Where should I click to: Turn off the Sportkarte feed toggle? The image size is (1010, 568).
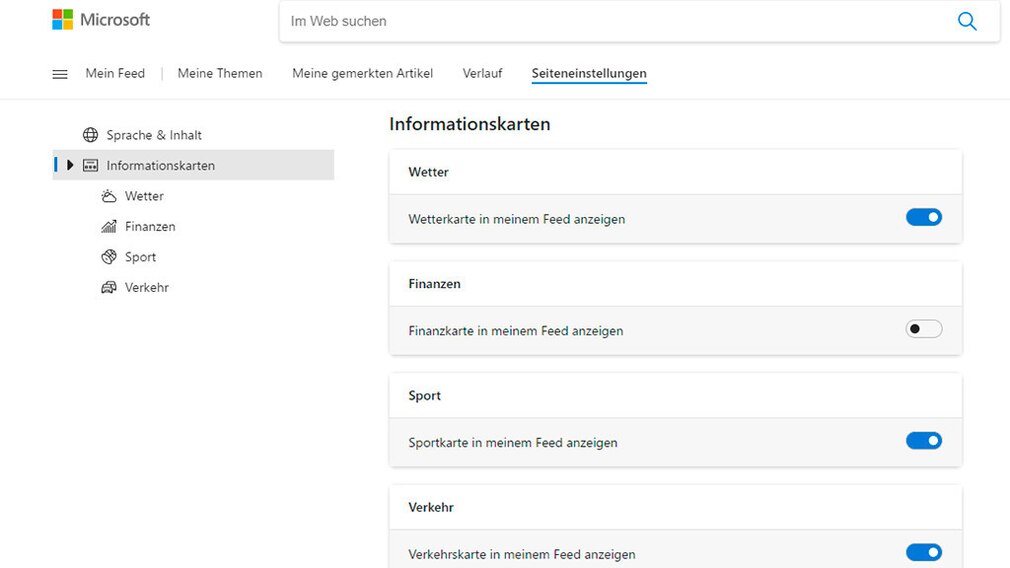(924, 440)
